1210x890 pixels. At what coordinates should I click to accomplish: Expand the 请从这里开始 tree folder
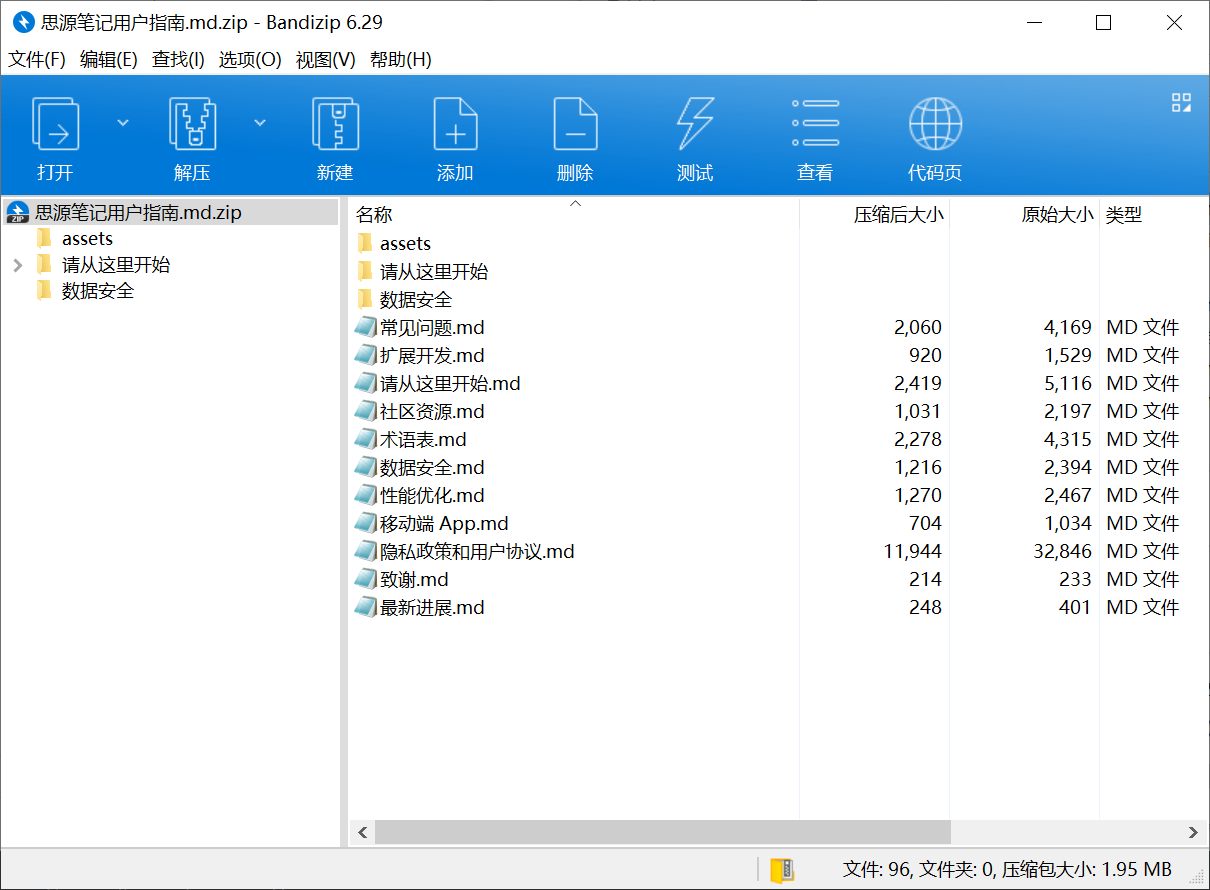coord(17,265)
